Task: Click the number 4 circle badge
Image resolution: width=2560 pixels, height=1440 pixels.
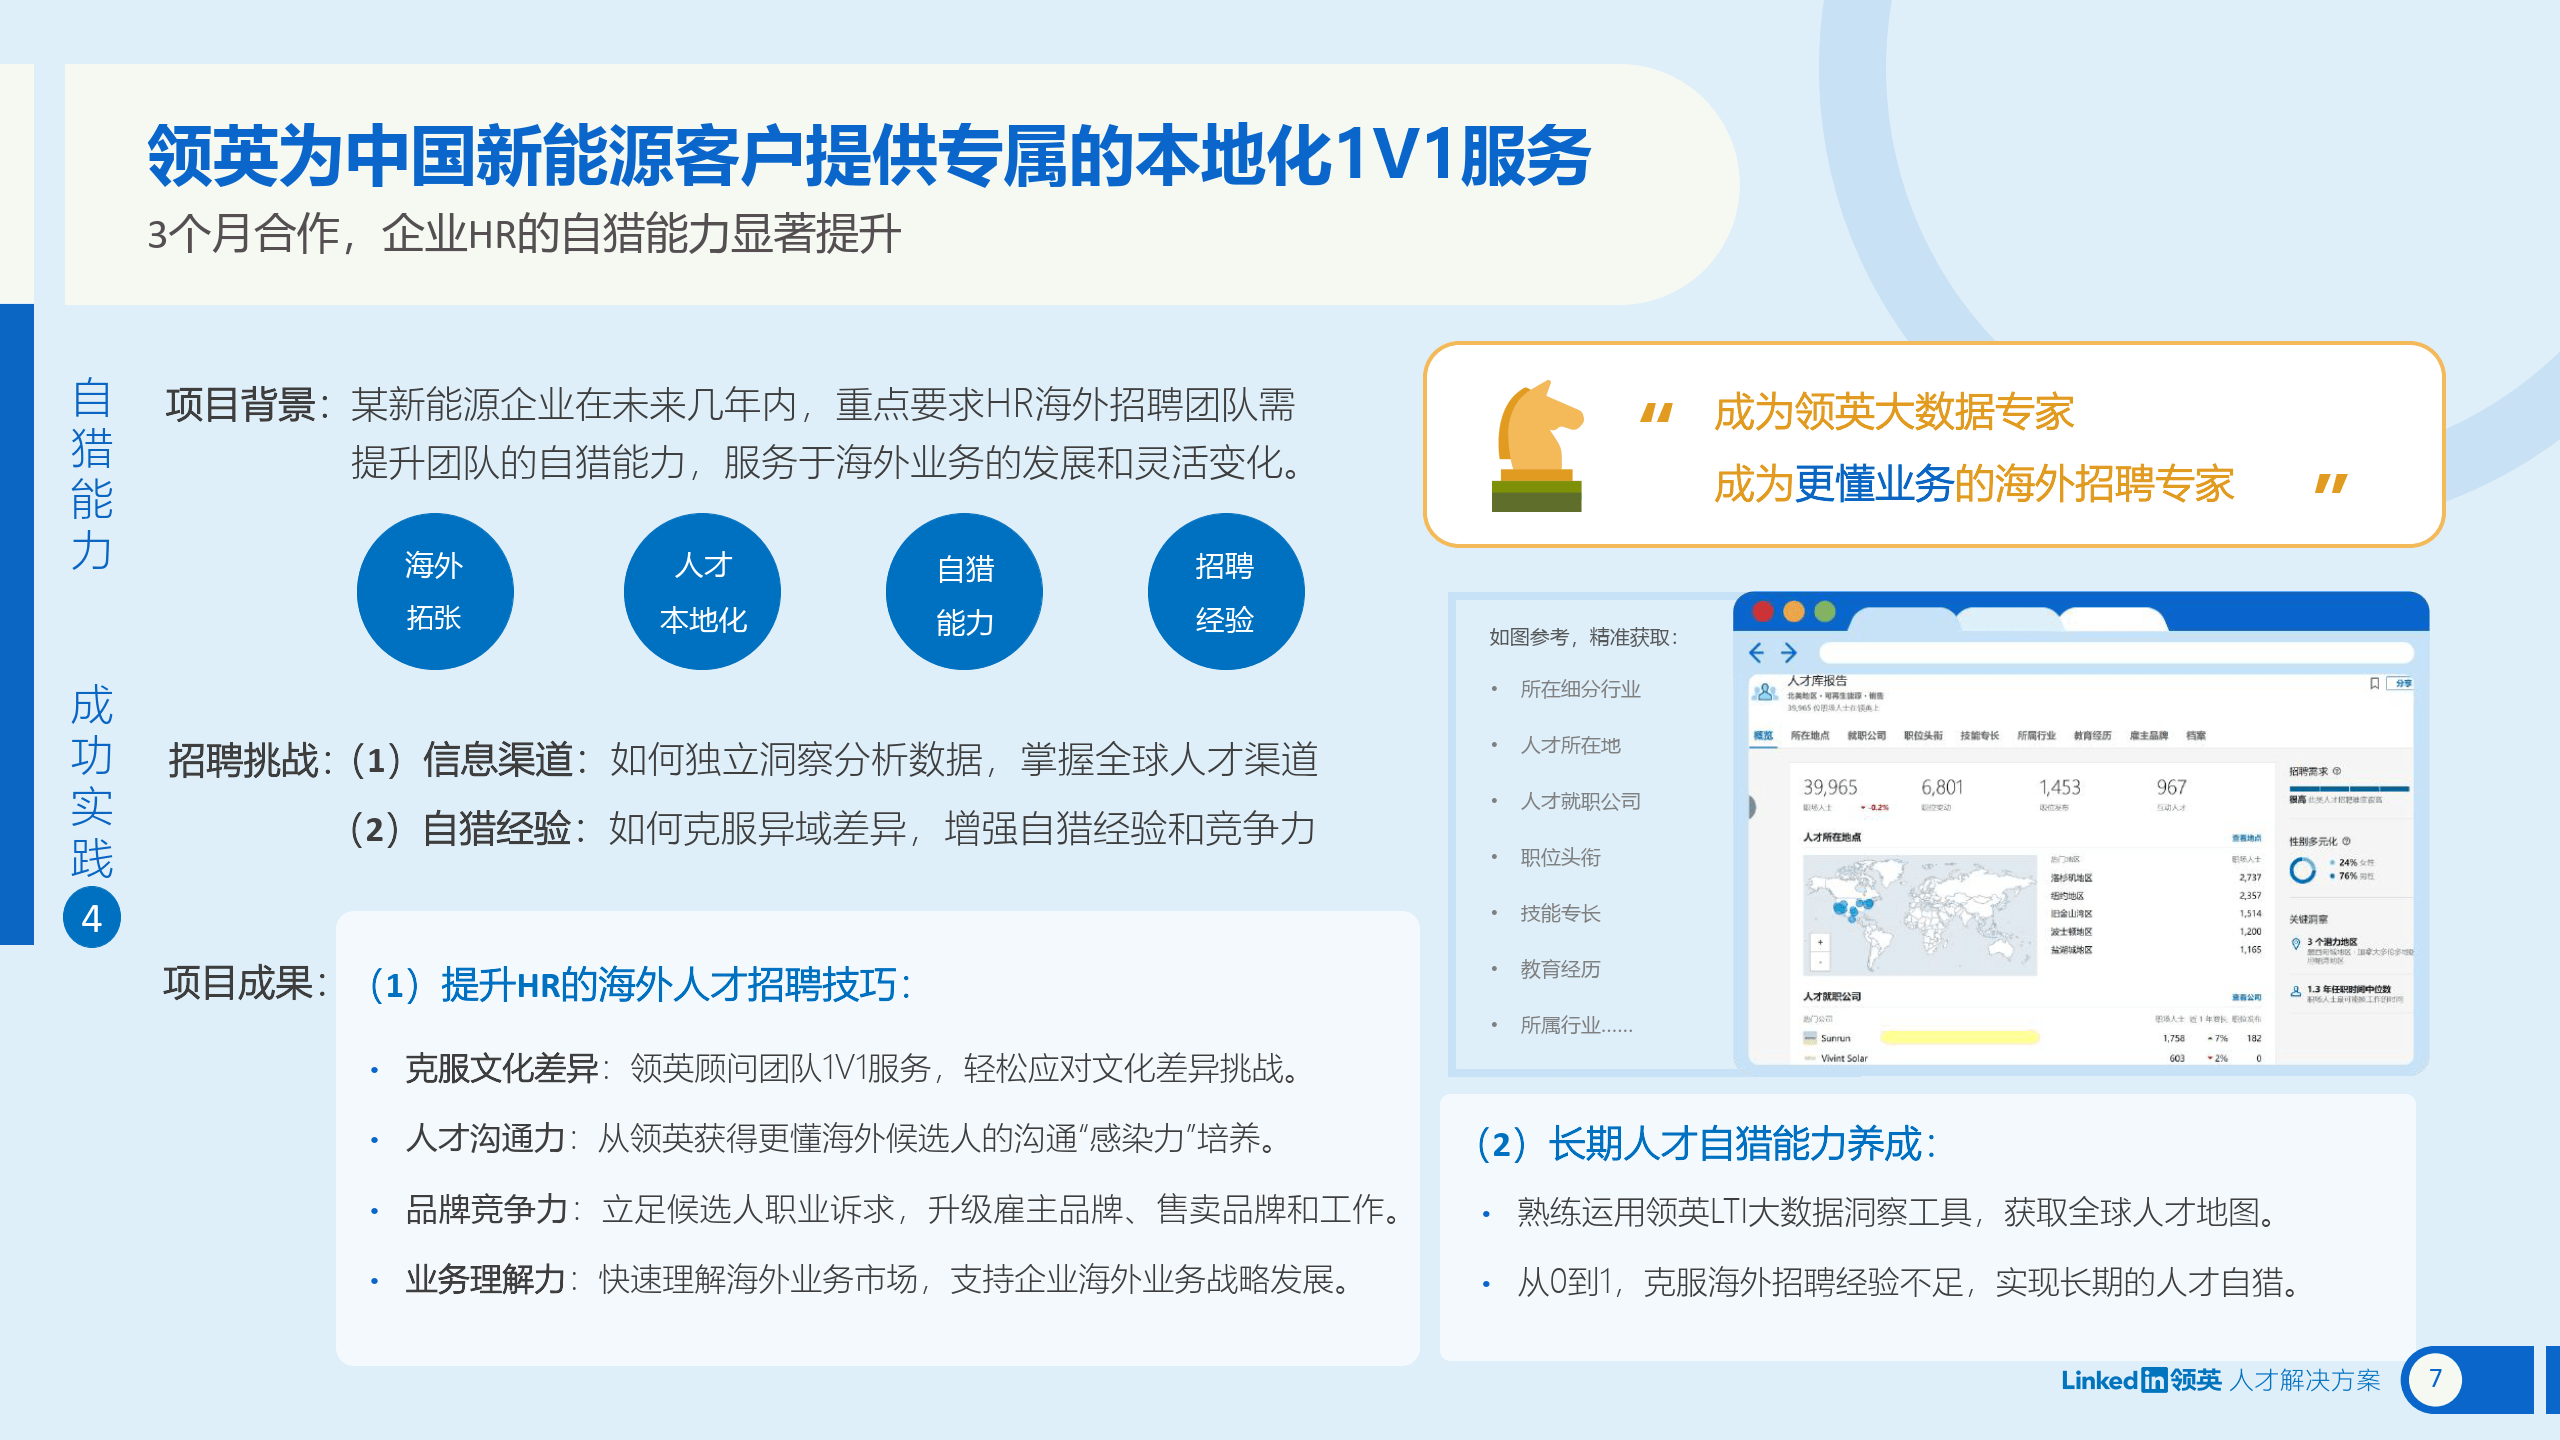Action: point(92,917)
